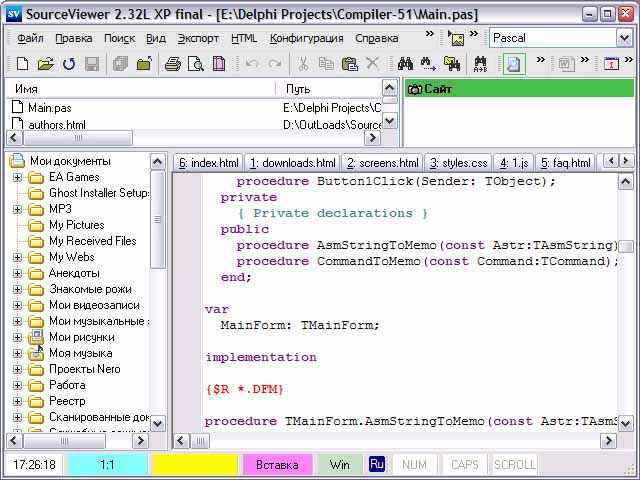The height and width of the screenshot is (480, 640).
Task: Click the Paste clipboard icon
Action: [x=349, y=64]
